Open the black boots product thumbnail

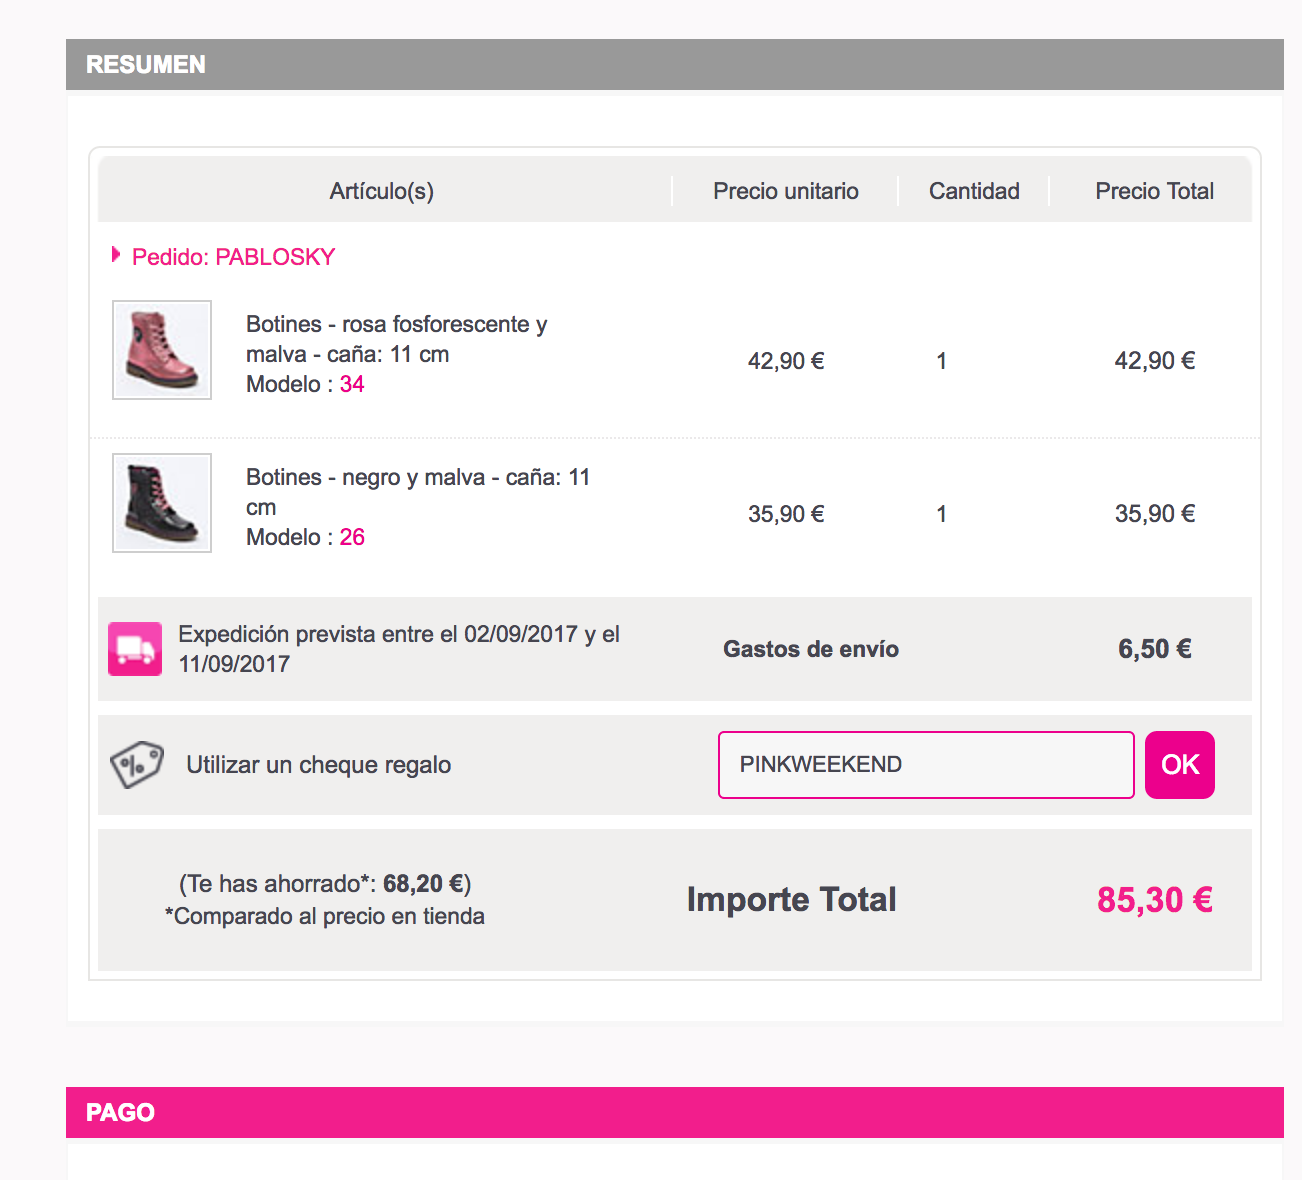click(x=162, y=503)
